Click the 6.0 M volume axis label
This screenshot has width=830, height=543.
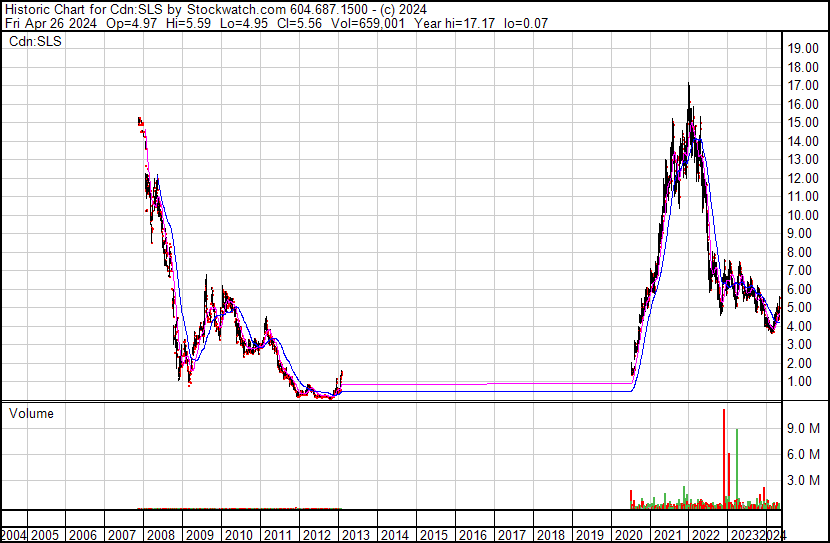803,454
